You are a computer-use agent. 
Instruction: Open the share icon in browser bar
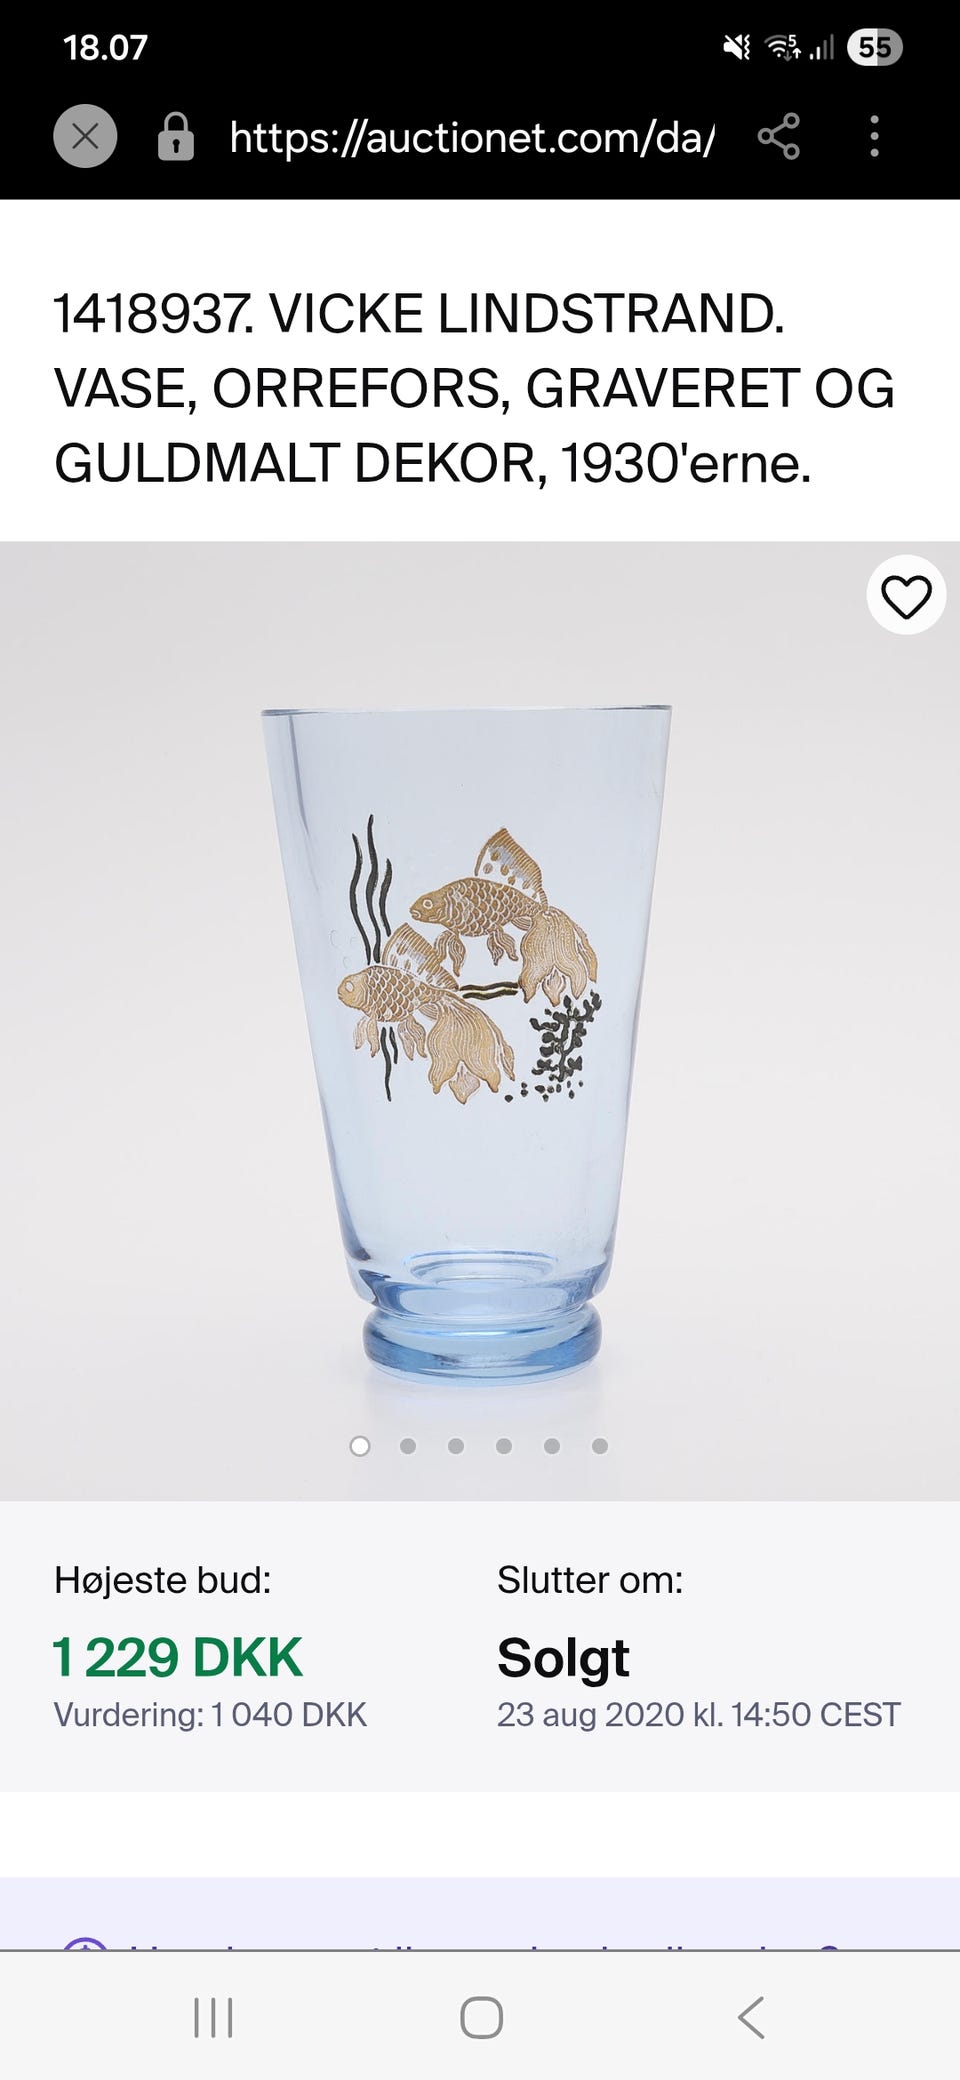[x=779, y=136]
